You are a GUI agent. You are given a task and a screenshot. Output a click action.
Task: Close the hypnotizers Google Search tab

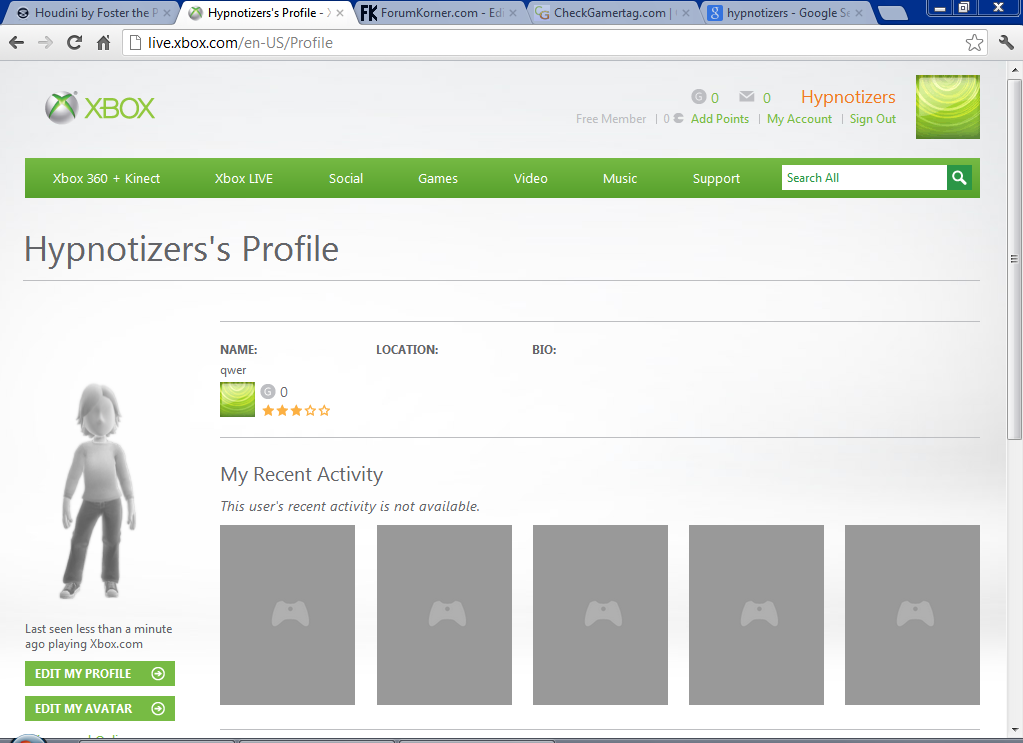(x=859, y=13)
